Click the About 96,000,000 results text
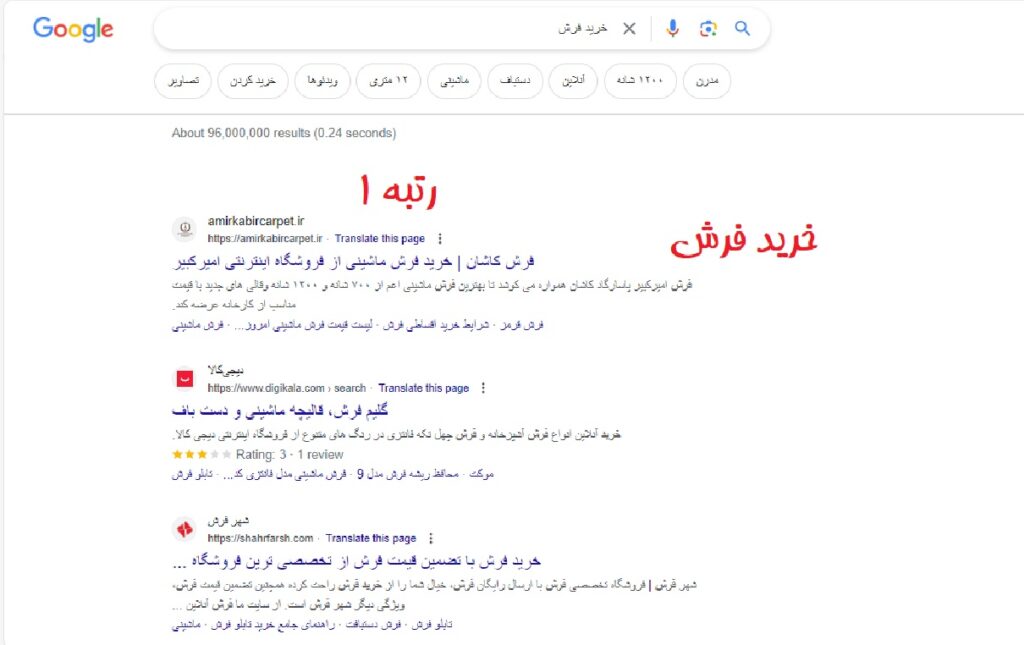1024x645 pixels. click(x=283, y=133)
